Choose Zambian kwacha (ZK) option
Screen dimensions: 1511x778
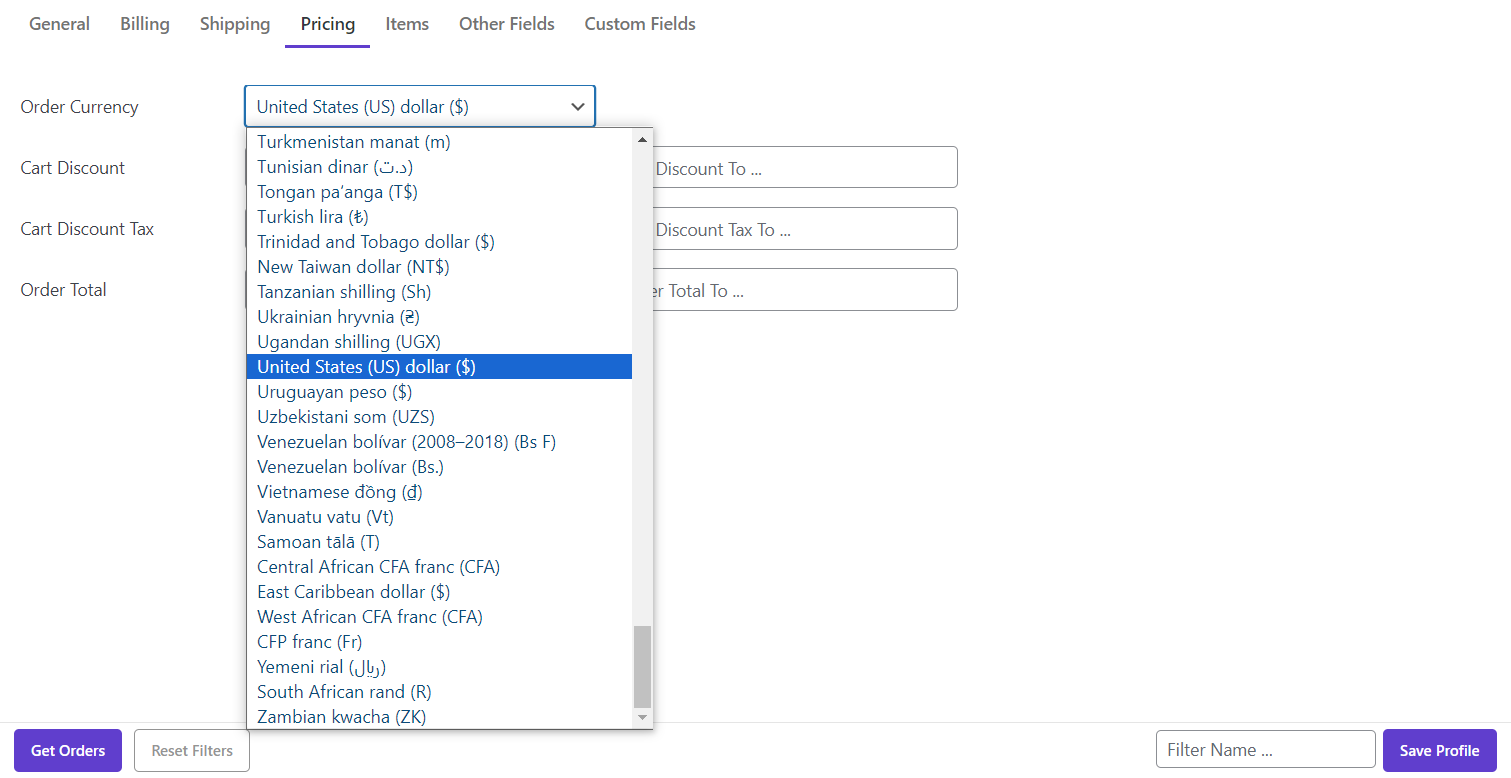[x=341, y=717]
